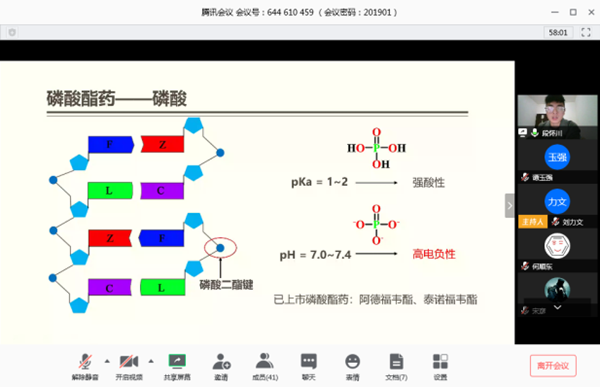Click the shield security icon
Image resolution: width=600 pixels, height=387 pixels.
click(12, 33)
